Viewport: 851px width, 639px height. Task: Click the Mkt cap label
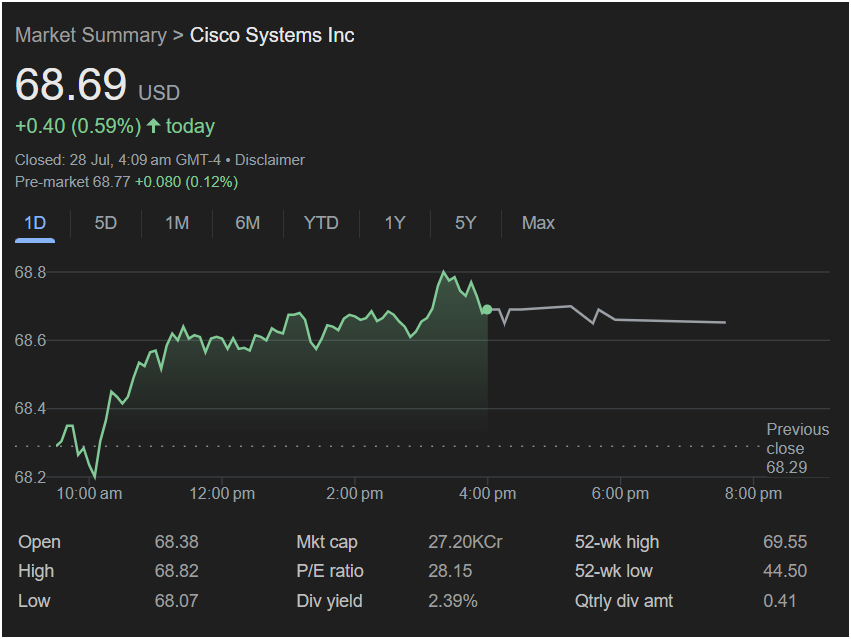[327, 542]
